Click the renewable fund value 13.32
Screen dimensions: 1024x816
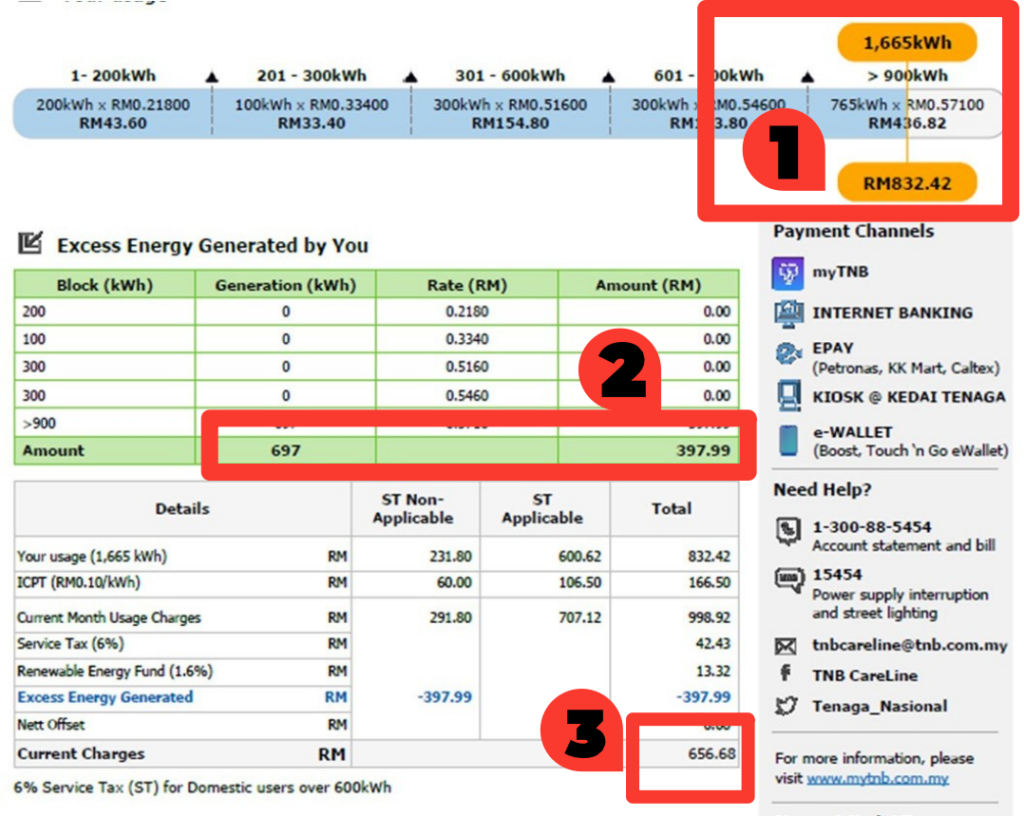[x=712, y=671]
